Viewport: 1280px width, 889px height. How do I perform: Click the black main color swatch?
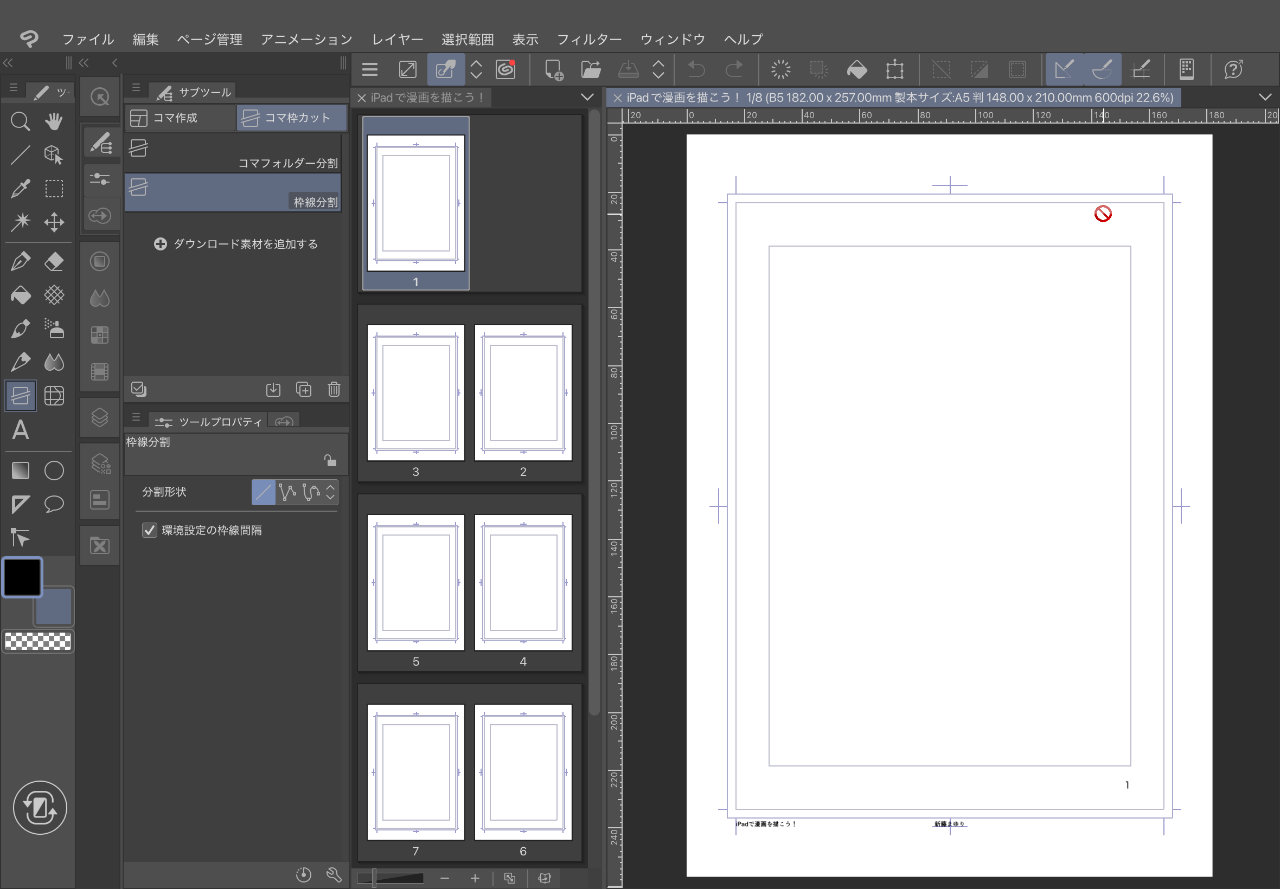22,577
